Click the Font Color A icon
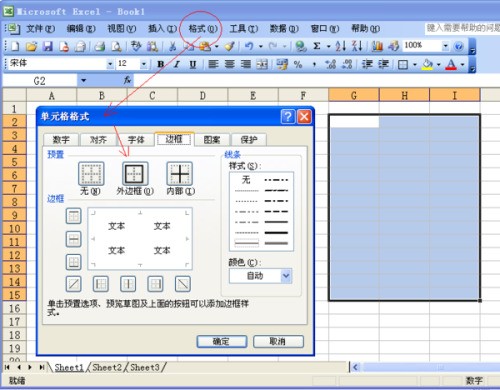This screenshot has width=500, height=390. click(451, 64)
